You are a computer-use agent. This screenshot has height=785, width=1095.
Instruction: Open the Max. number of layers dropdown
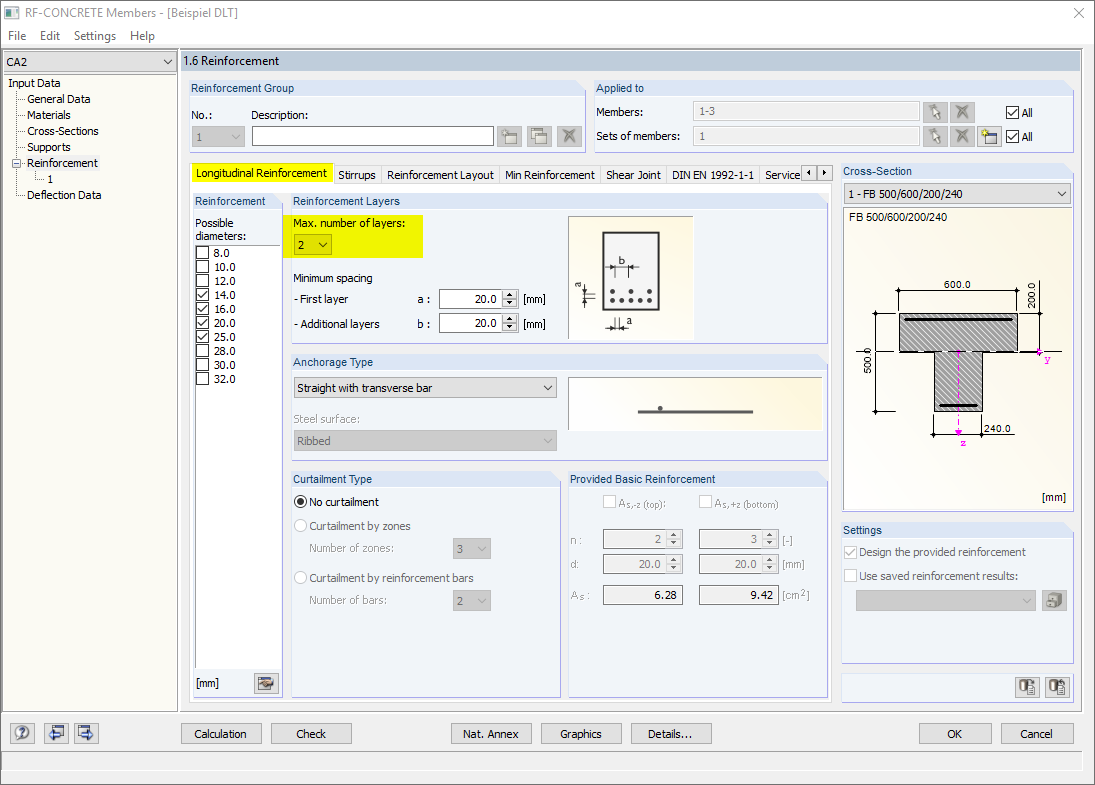coord(312,245)
